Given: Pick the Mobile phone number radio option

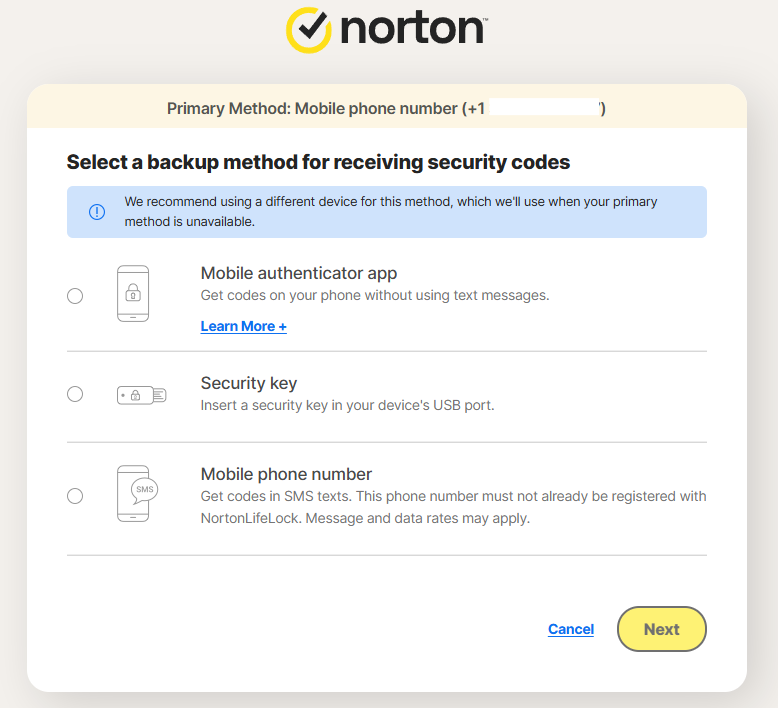Looking at the screenshot, I should coord(75,496).
